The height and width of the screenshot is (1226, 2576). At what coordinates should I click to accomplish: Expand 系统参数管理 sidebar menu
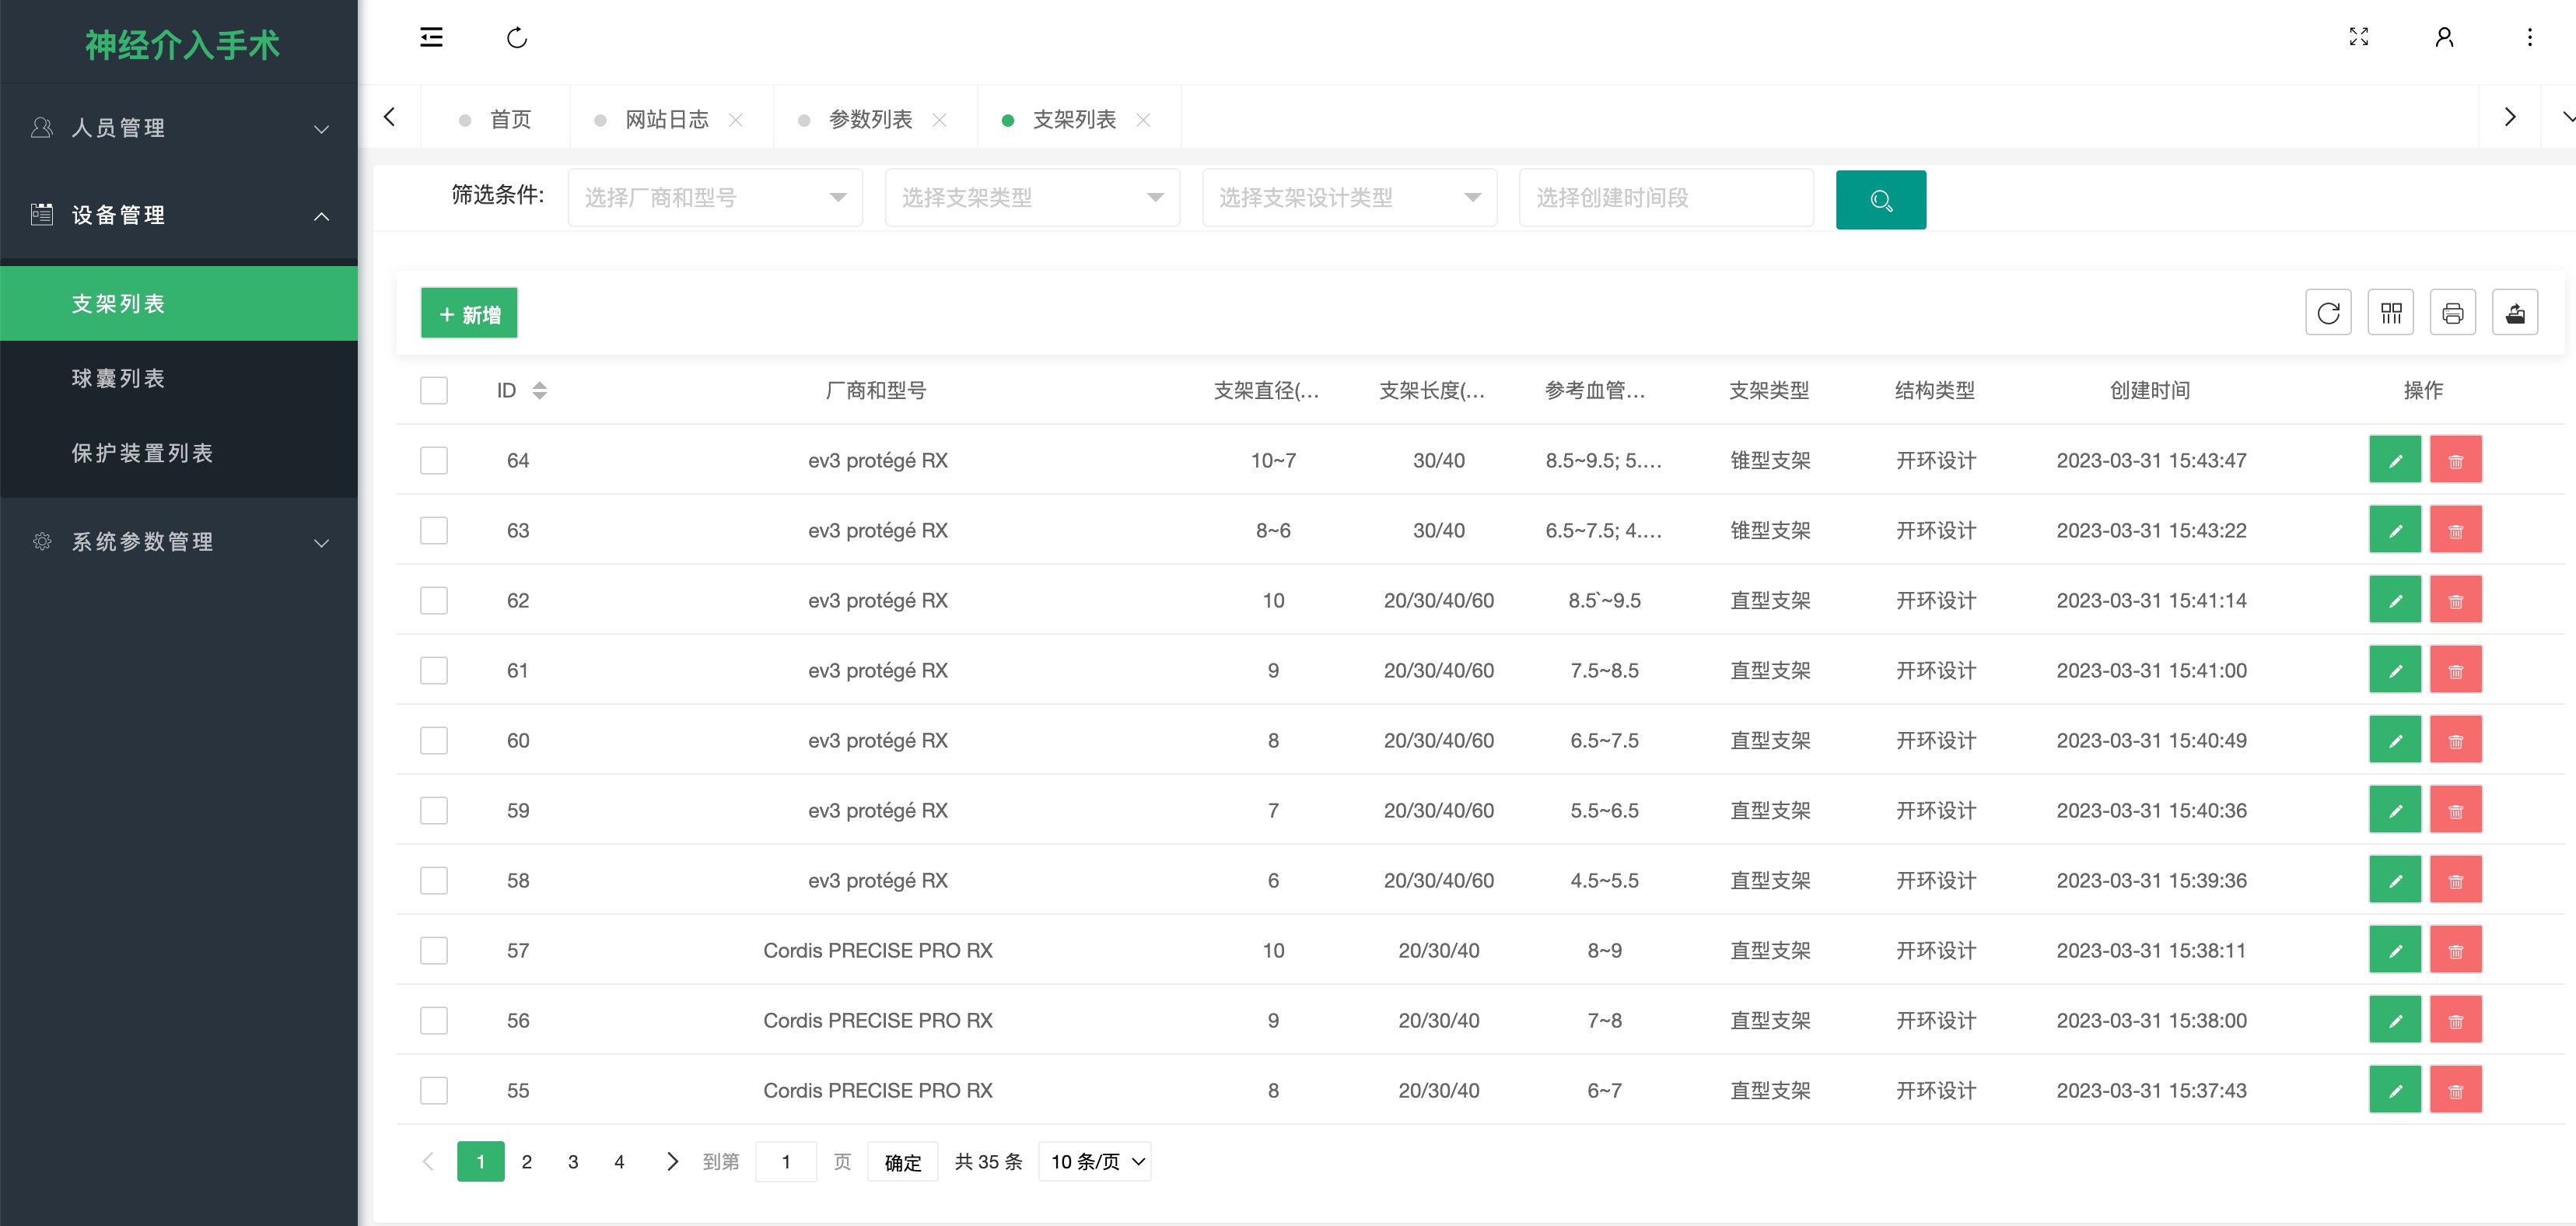coord(179,542)
